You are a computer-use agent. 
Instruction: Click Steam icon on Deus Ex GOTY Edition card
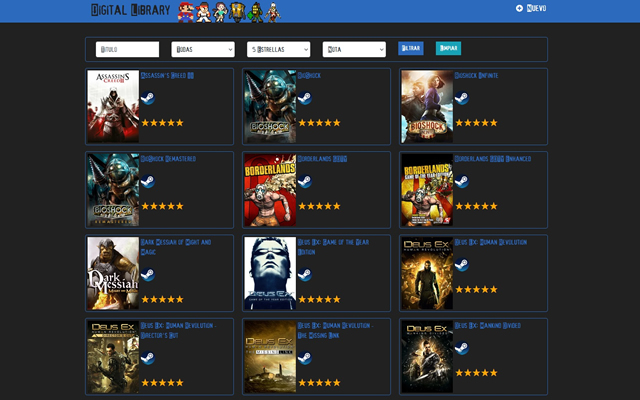(305, 274)
